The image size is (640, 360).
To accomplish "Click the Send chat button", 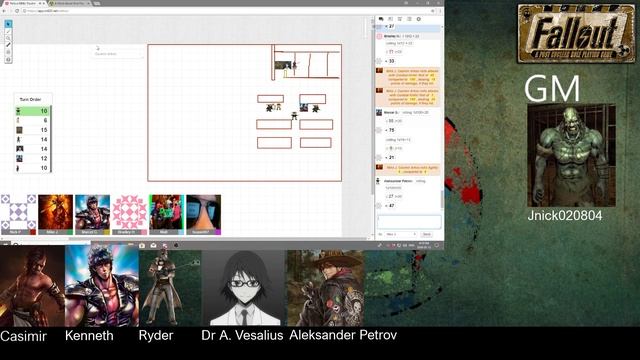I will 427,234.
